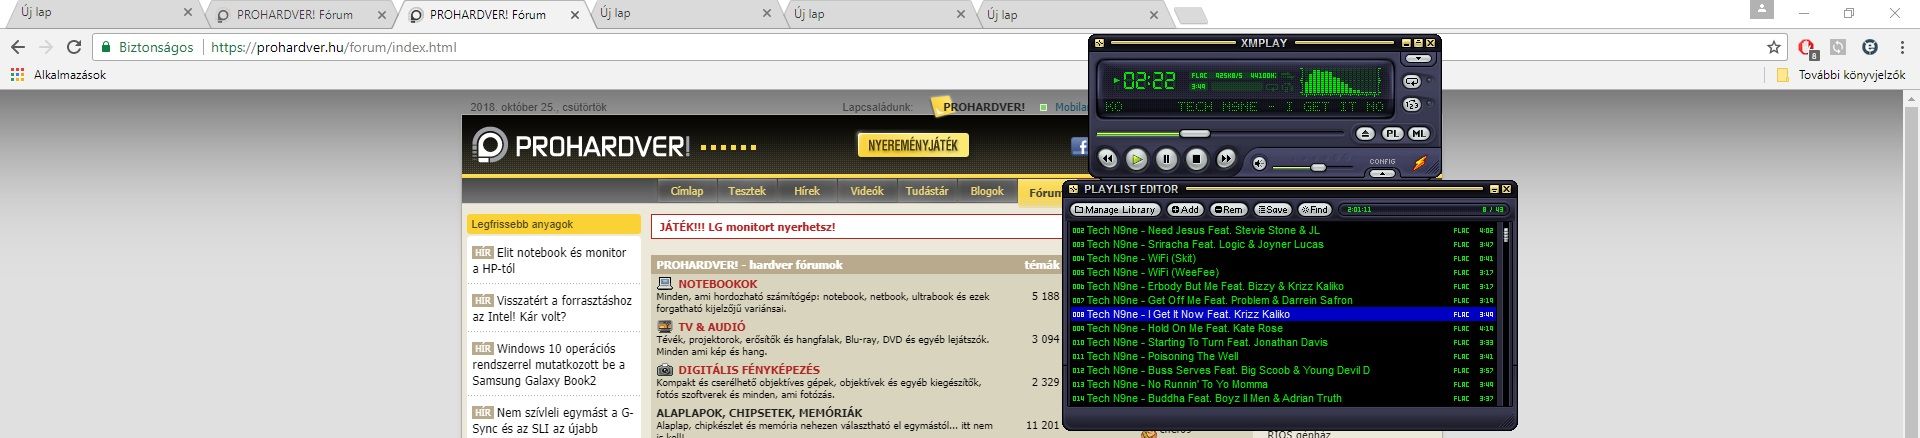Open Manage Library in Playlist Editor
Screen dimensions: 1920x438
pyautogui.click(x=1115, y=210)
